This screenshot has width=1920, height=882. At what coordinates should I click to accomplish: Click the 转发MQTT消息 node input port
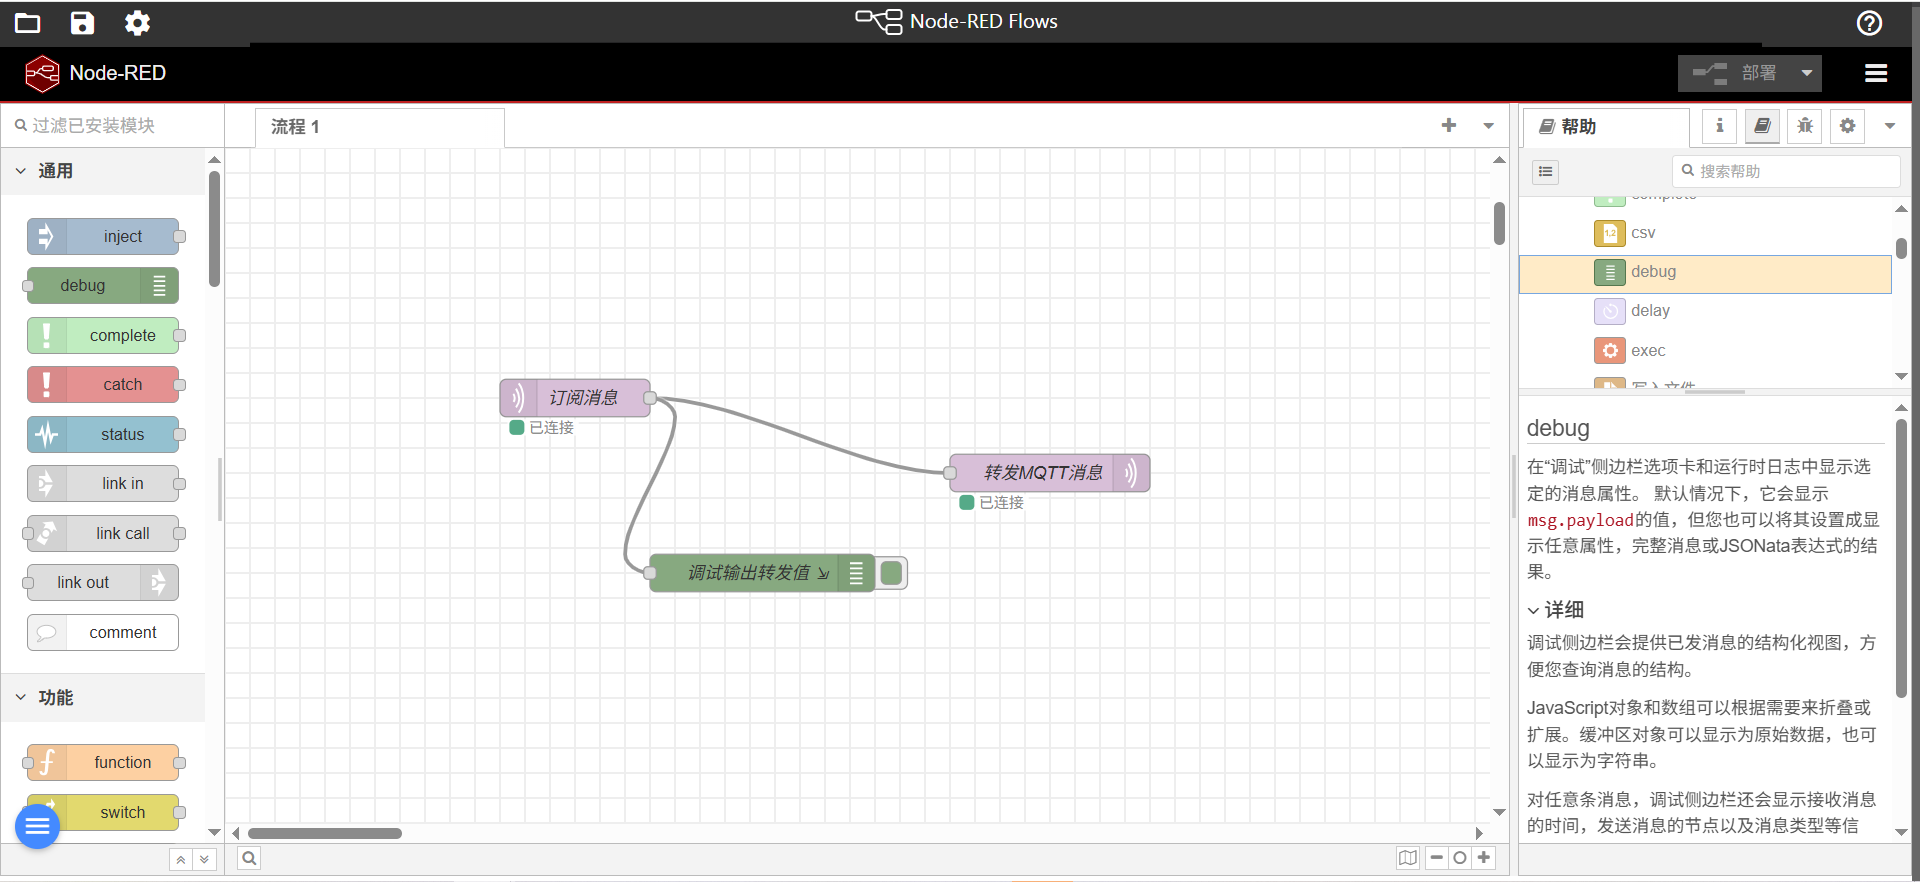tap(950, 473)
